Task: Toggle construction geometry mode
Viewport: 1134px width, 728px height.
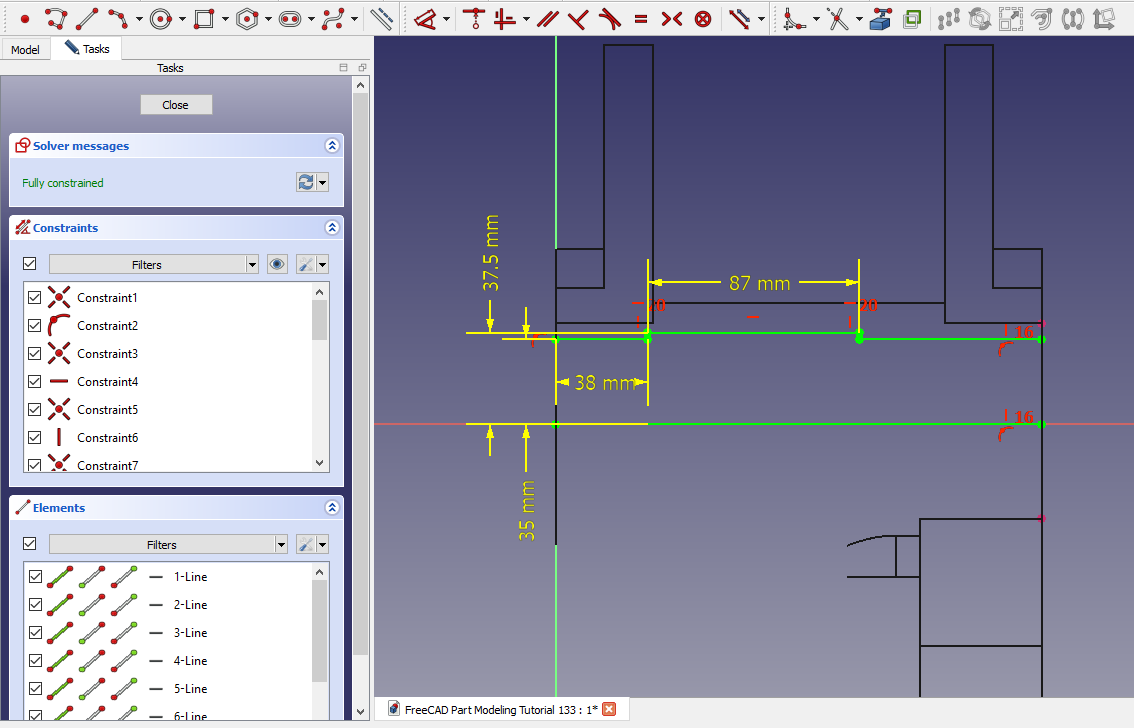Action: 381,18
